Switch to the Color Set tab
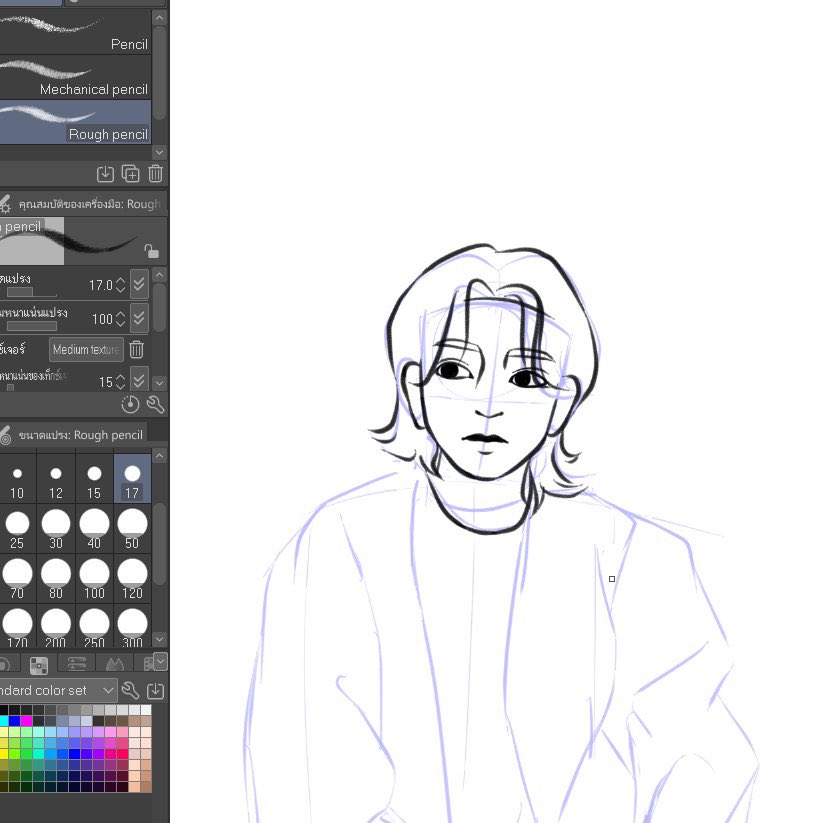Screen dimensions: 823x823 38,664
